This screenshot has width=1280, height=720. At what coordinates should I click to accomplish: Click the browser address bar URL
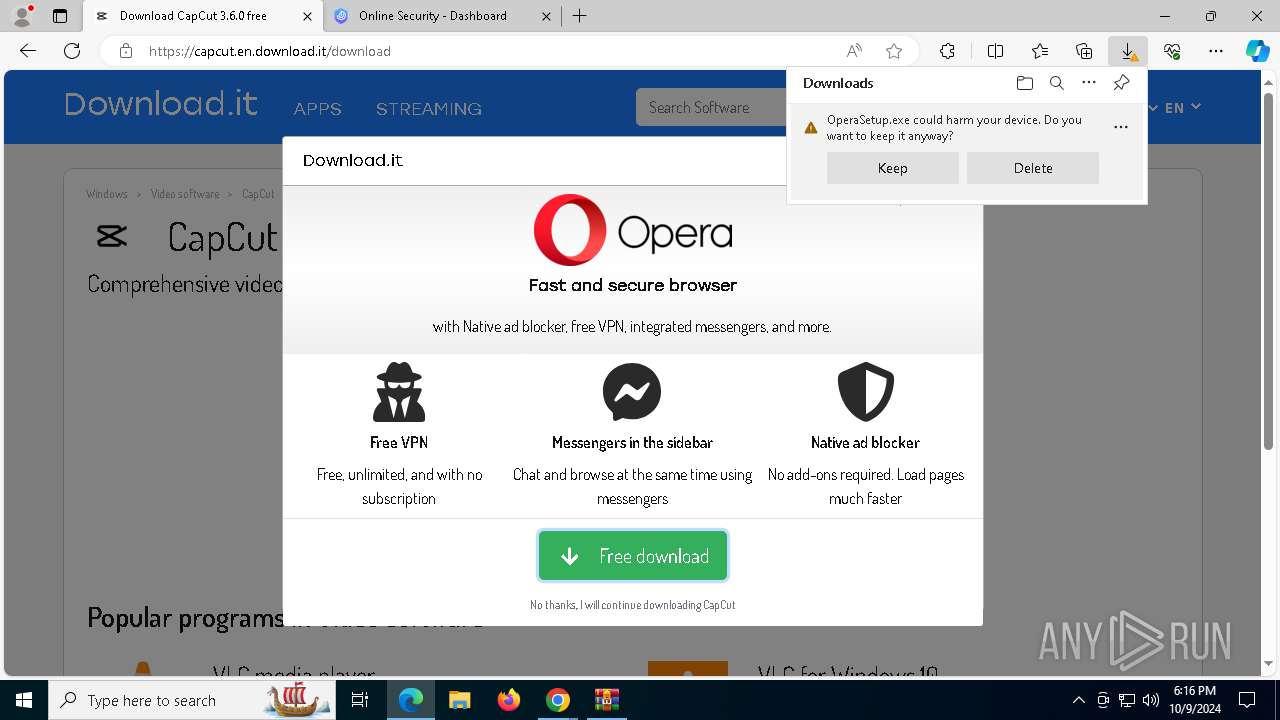point(270,51)
